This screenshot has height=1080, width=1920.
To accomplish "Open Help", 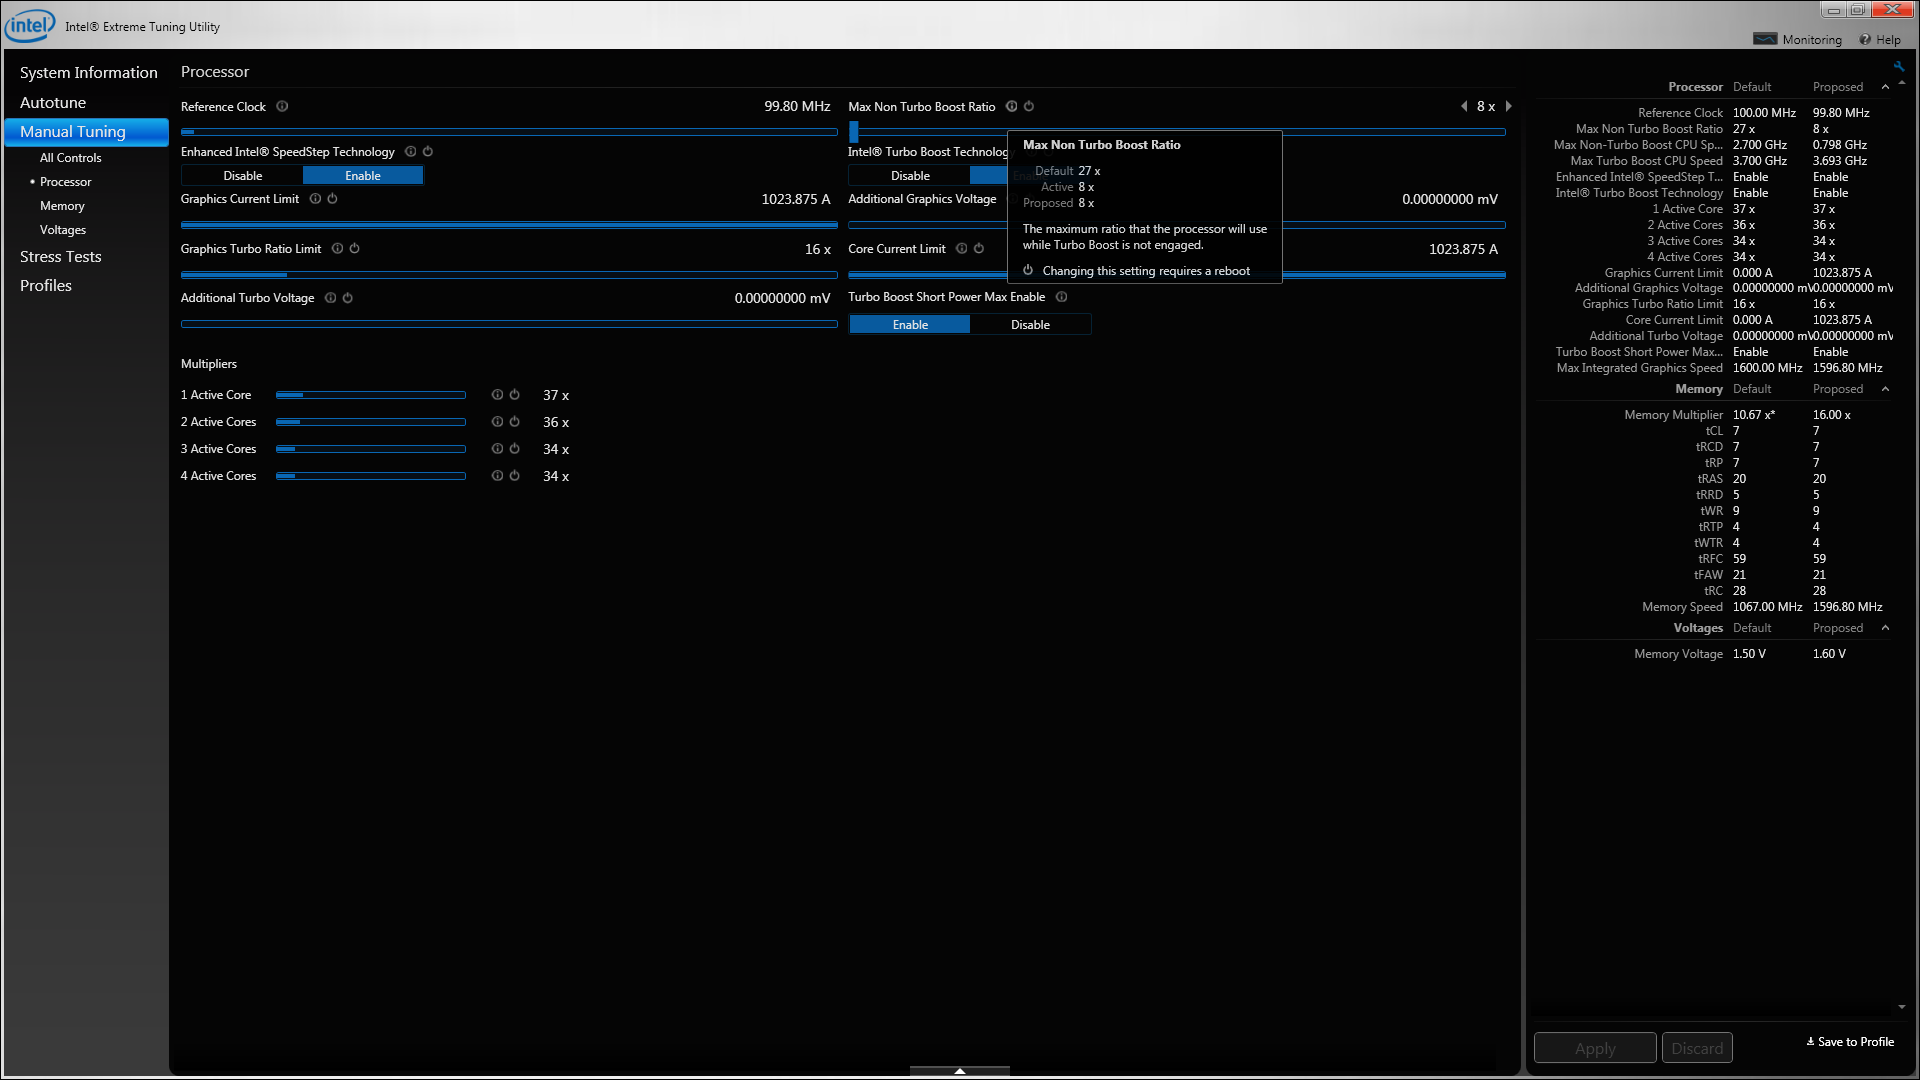I will click(x=1880, y=40).
